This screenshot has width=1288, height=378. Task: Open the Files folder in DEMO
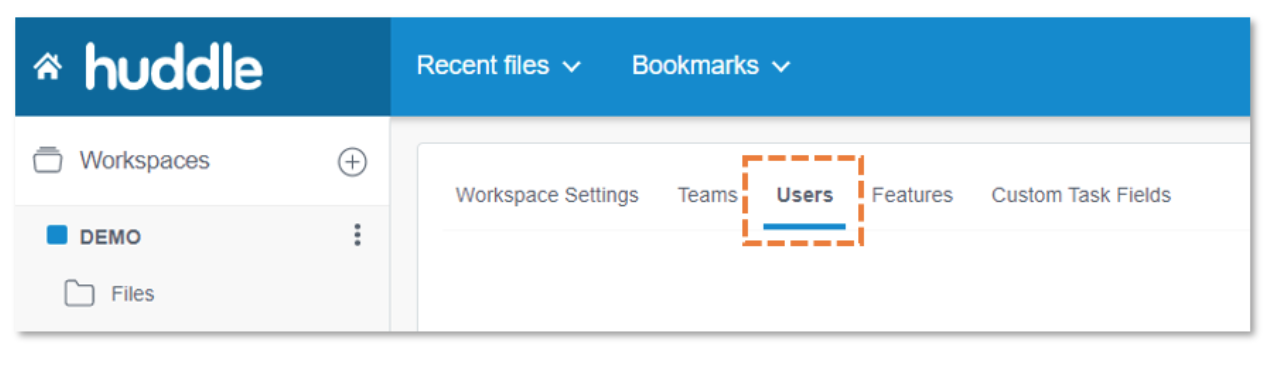point(132,294)
